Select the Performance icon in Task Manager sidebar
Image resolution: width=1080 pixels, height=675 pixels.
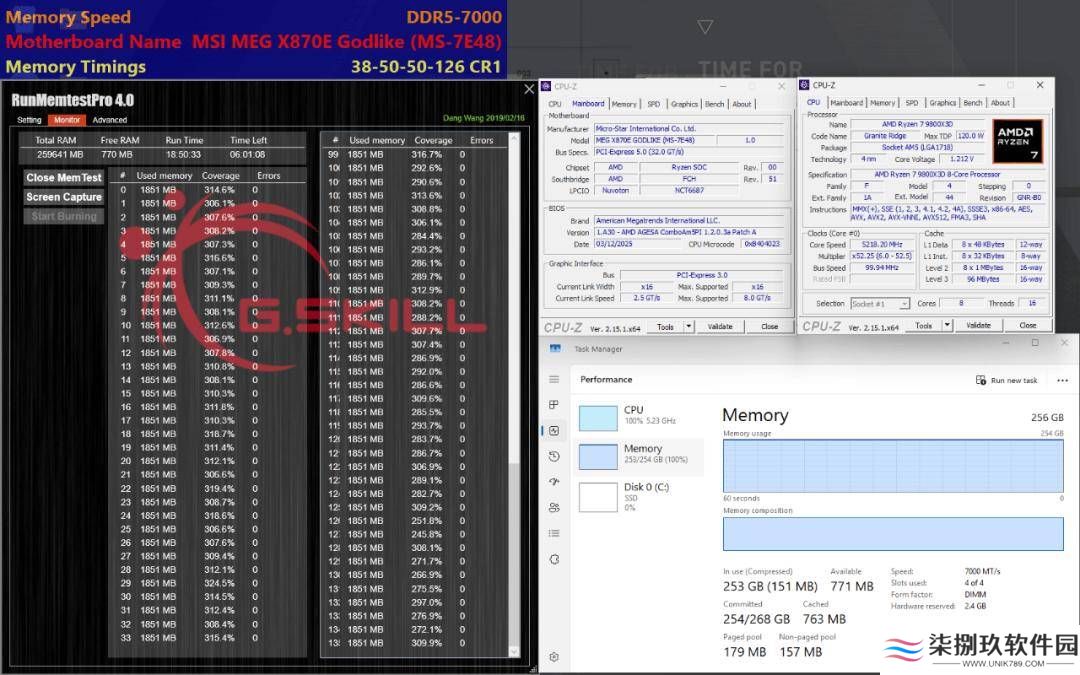(x=554, y=430)
